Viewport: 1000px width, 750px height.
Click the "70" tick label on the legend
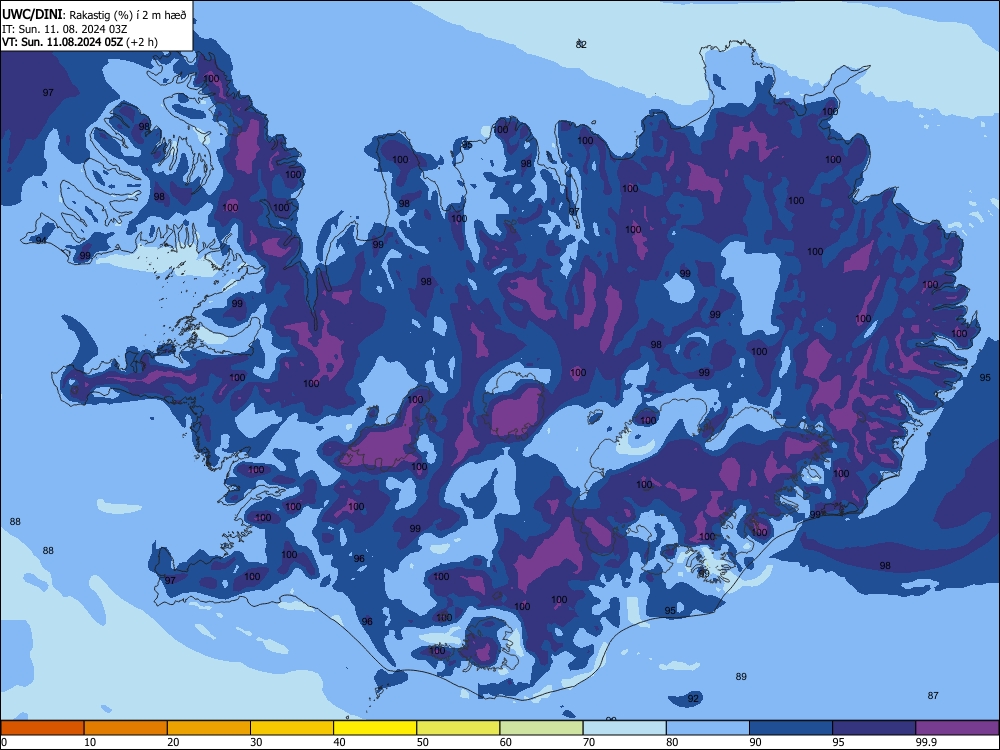tap(589, 742)
